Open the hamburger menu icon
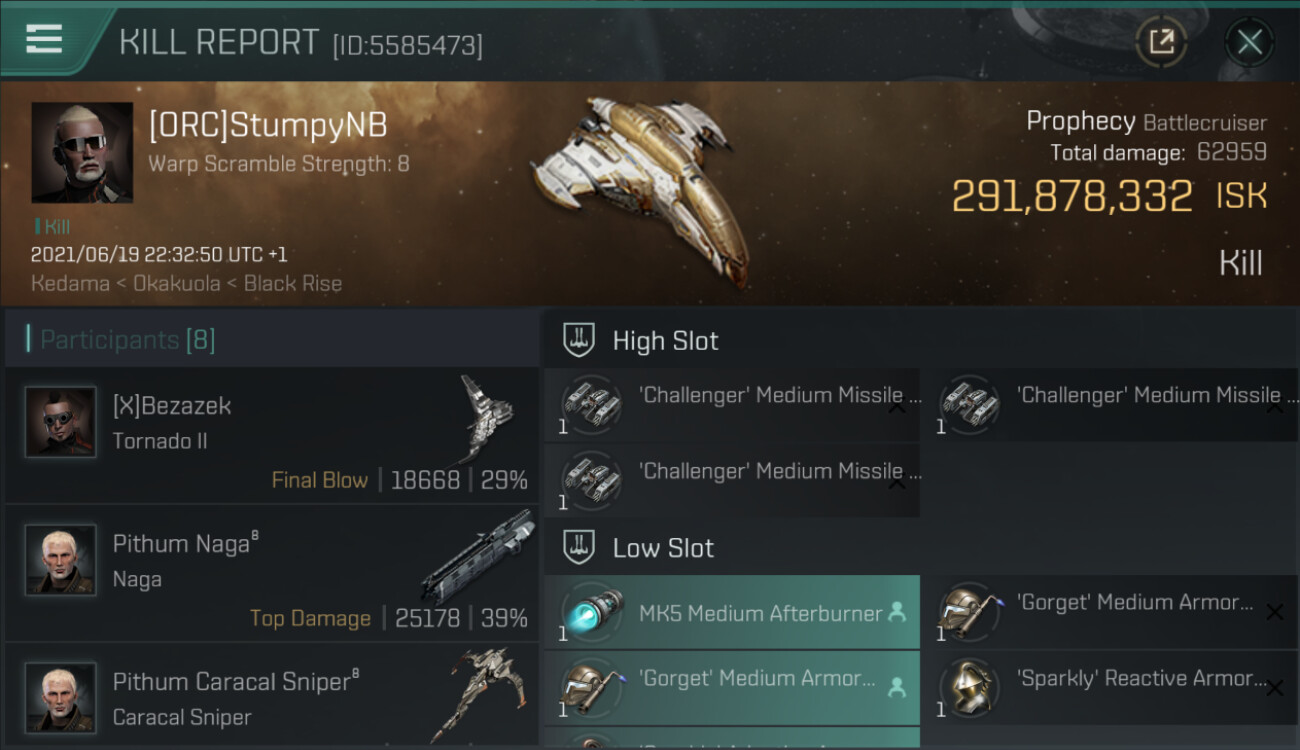The height and width of the screenshot is (750, 1300). (x=44, y=40)
